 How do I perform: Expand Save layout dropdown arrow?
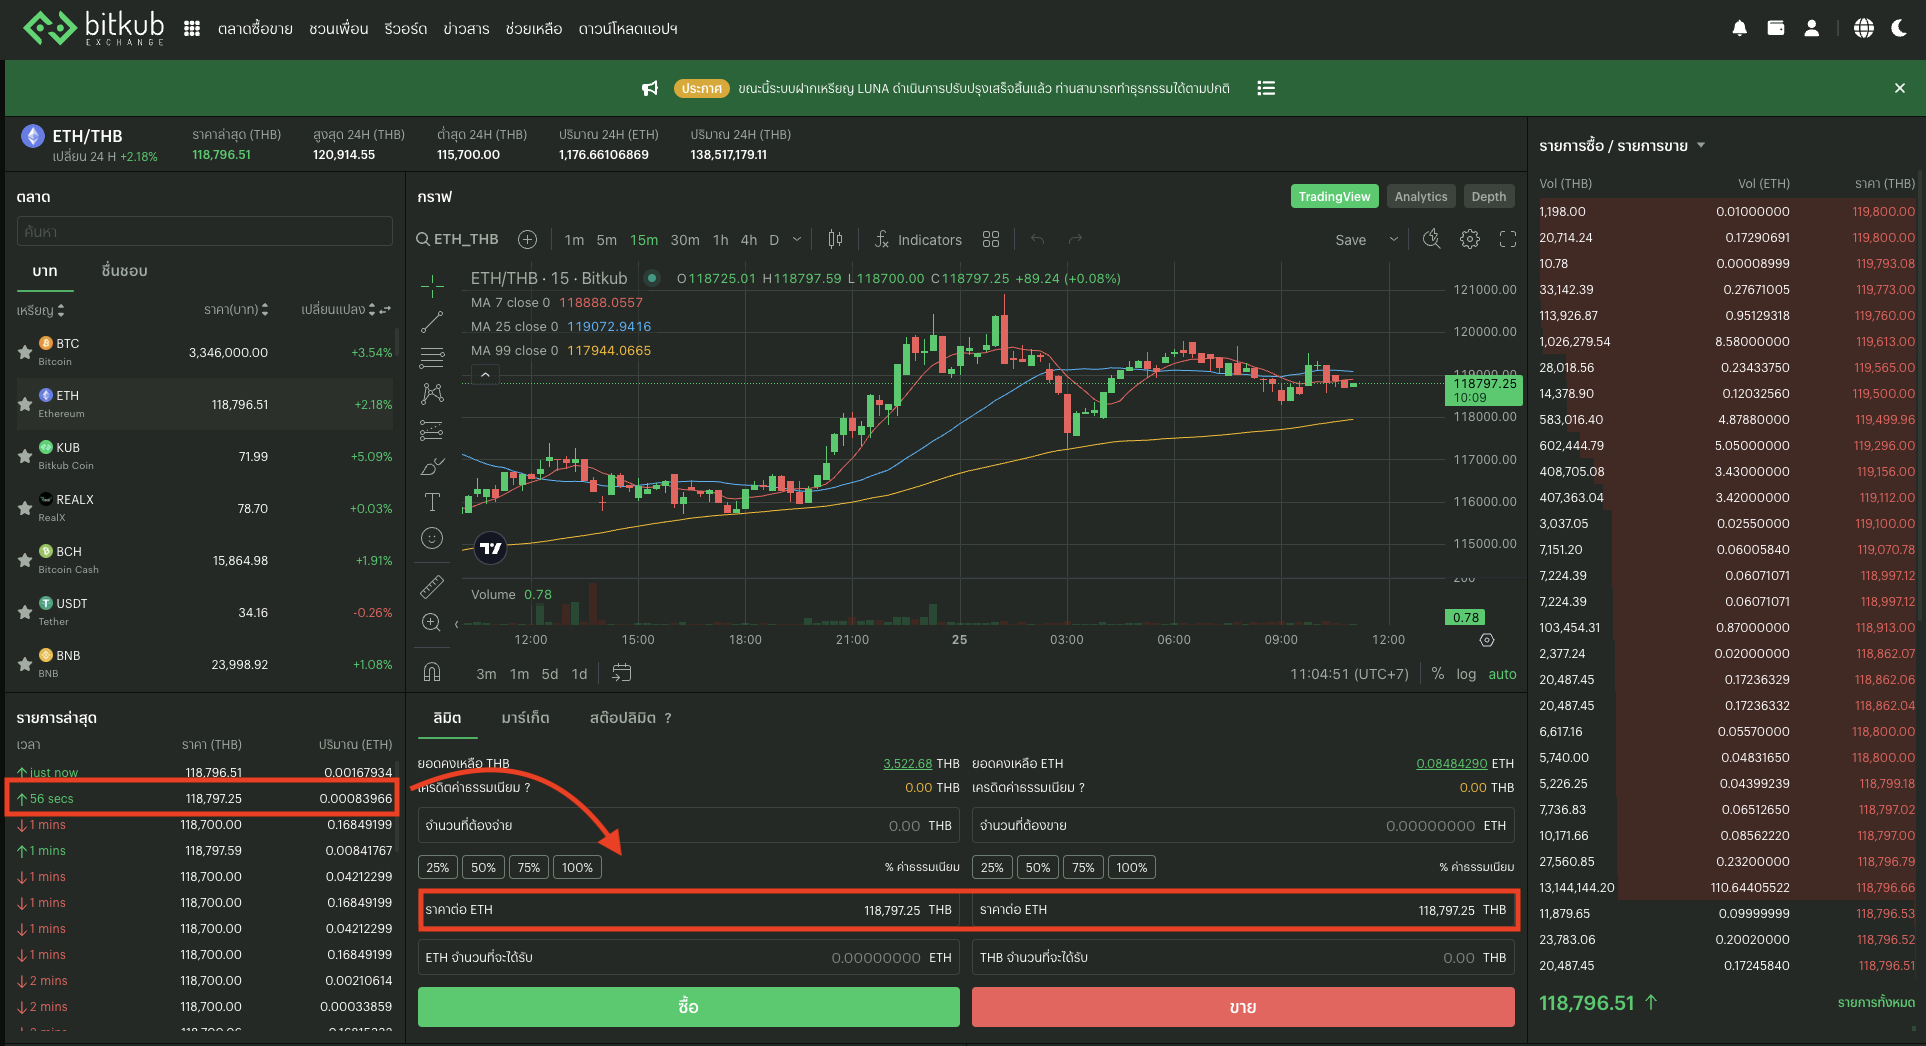(x=1393, y=239)
